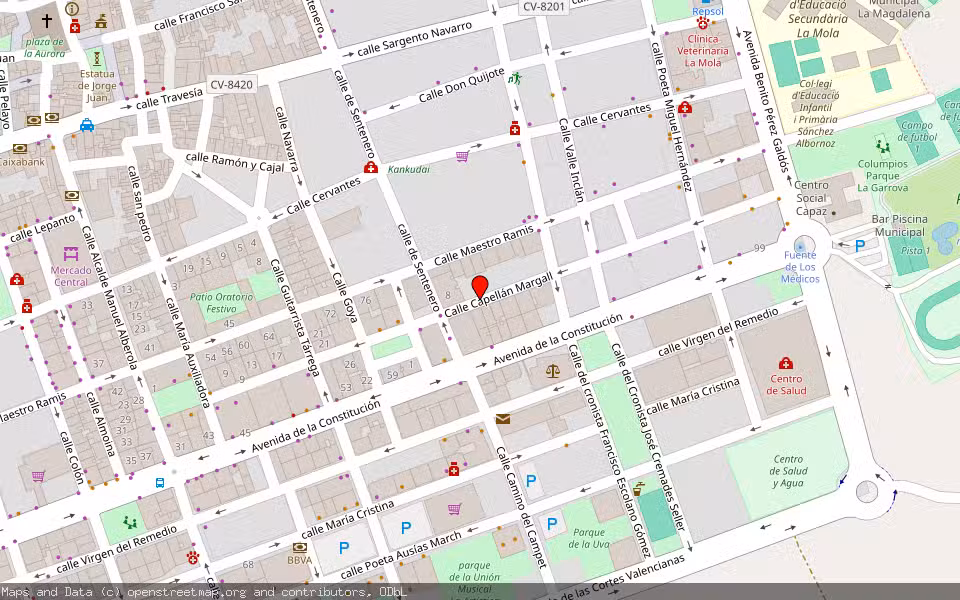Select the calle Alcalde Manuel Alberola label

coord(110,298)
